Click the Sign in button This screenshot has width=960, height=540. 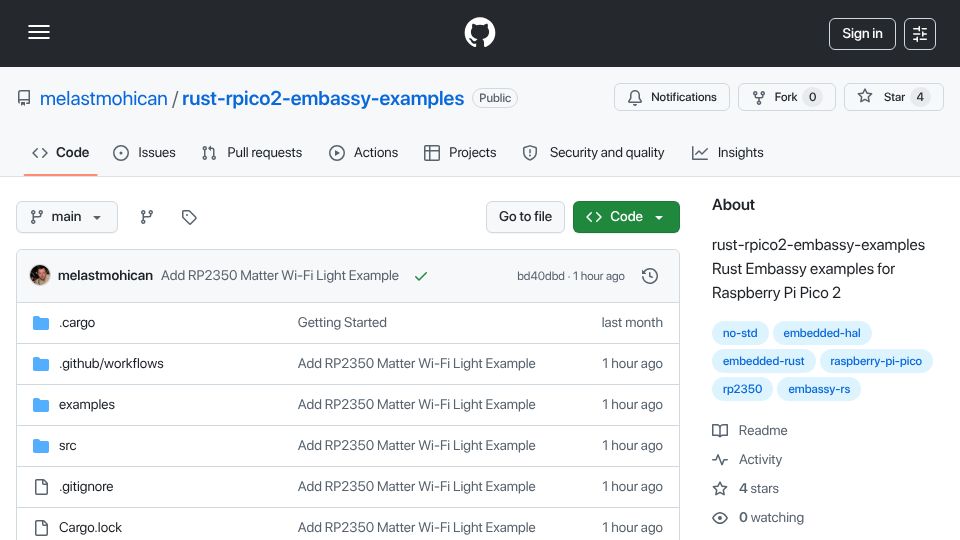(862, 34)
